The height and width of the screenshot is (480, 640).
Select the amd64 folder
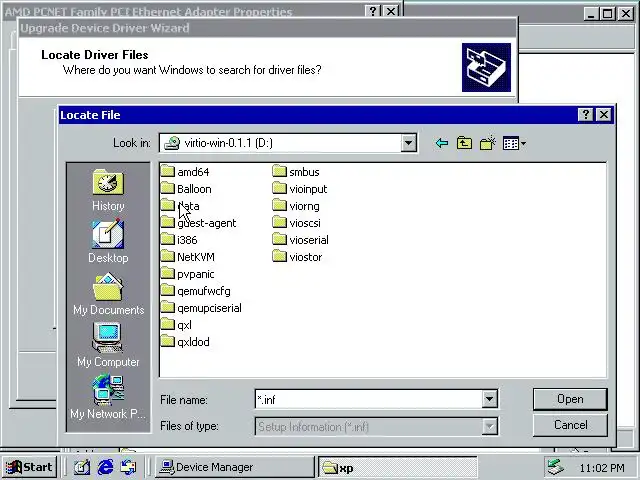[185, 172]
